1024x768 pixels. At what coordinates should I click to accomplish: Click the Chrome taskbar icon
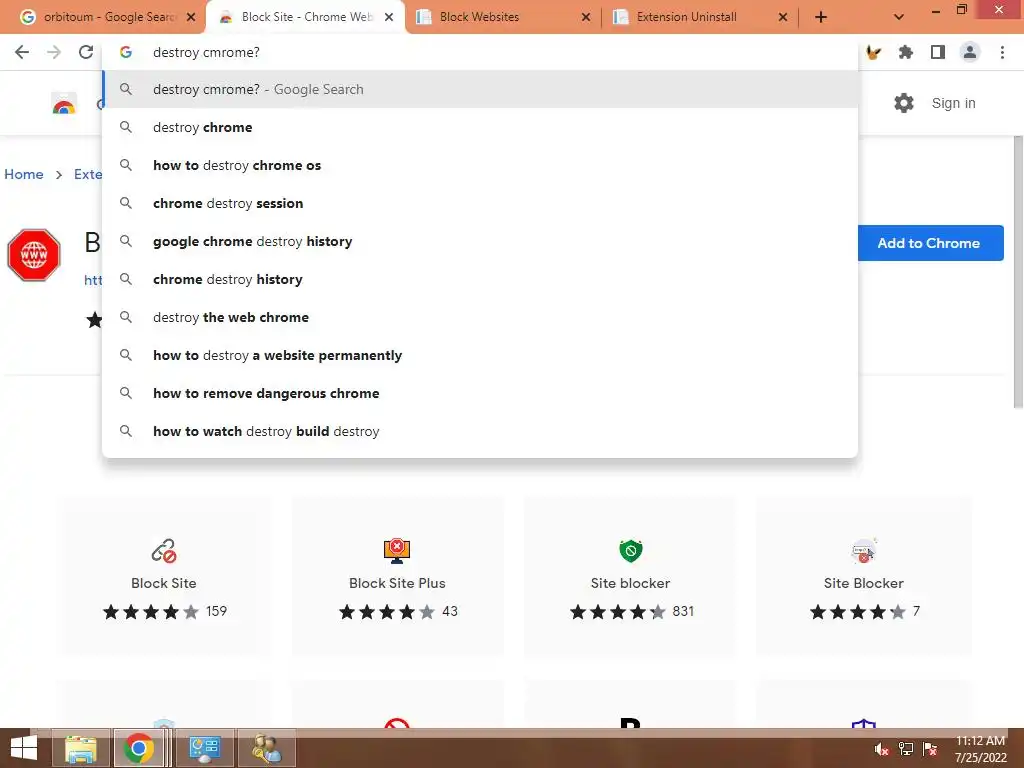pos(138,748)
